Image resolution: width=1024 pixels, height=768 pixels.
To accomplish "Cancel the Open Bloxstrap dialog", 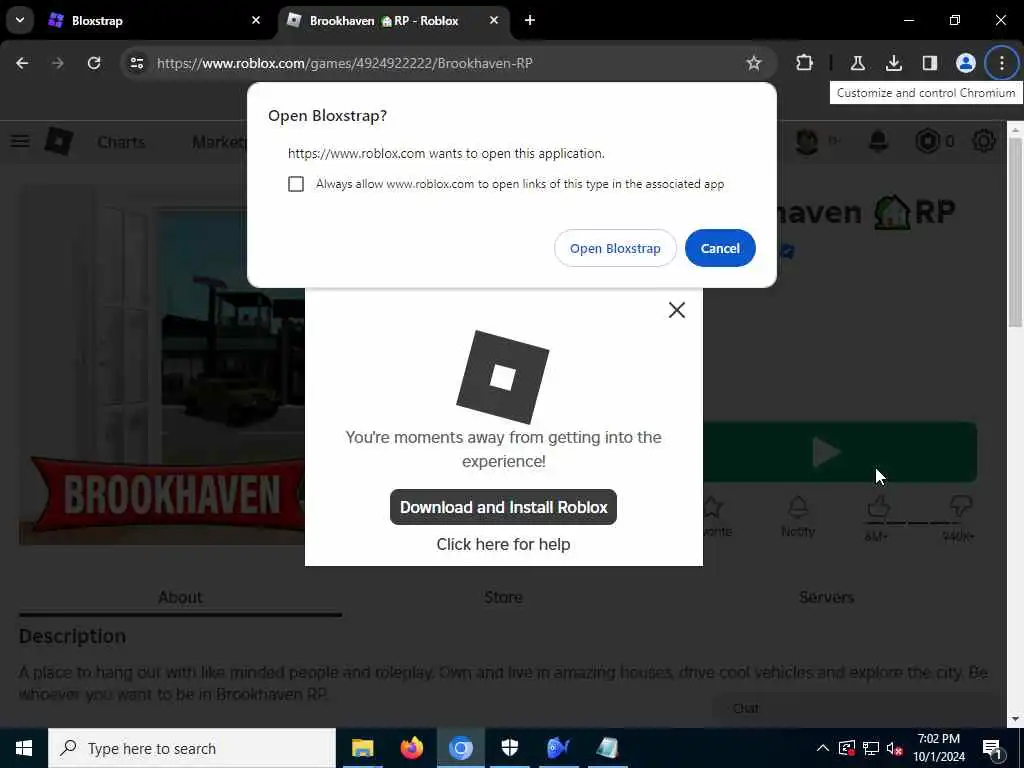I will tap(720, 248).
